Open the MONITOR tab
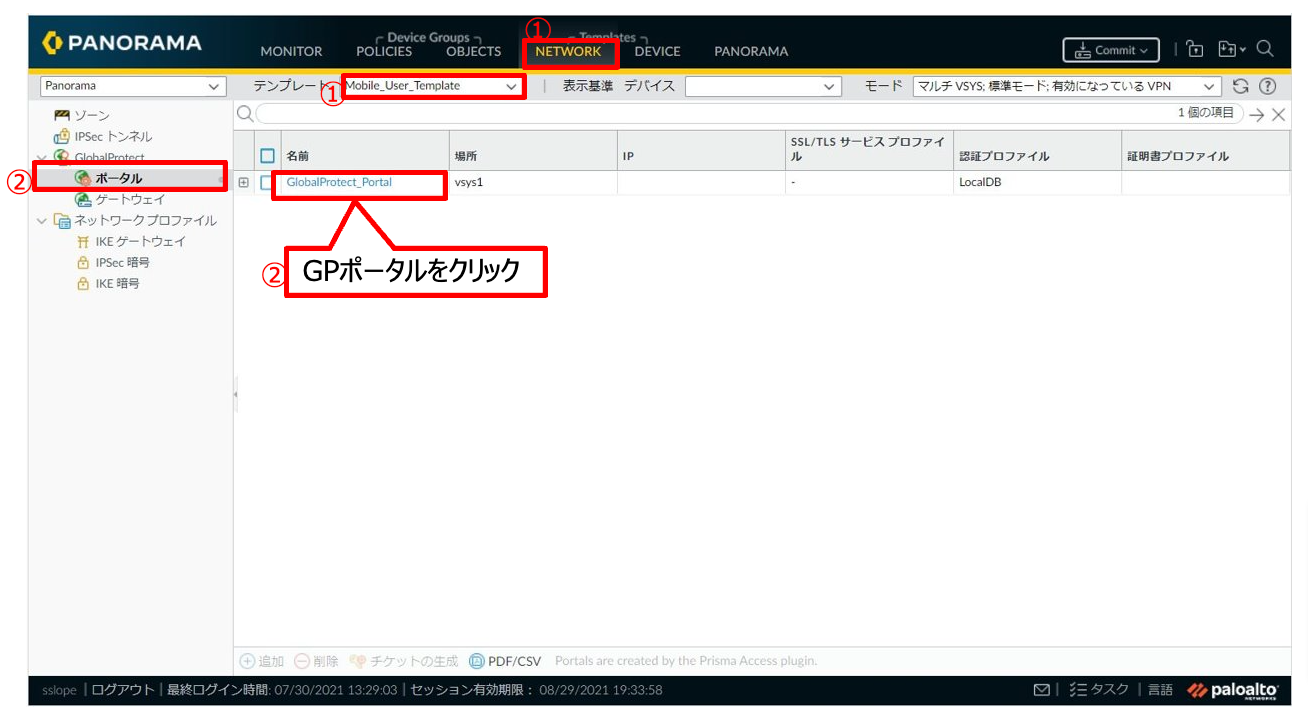Screen dimensions: 1308x718 coord(291,51)
